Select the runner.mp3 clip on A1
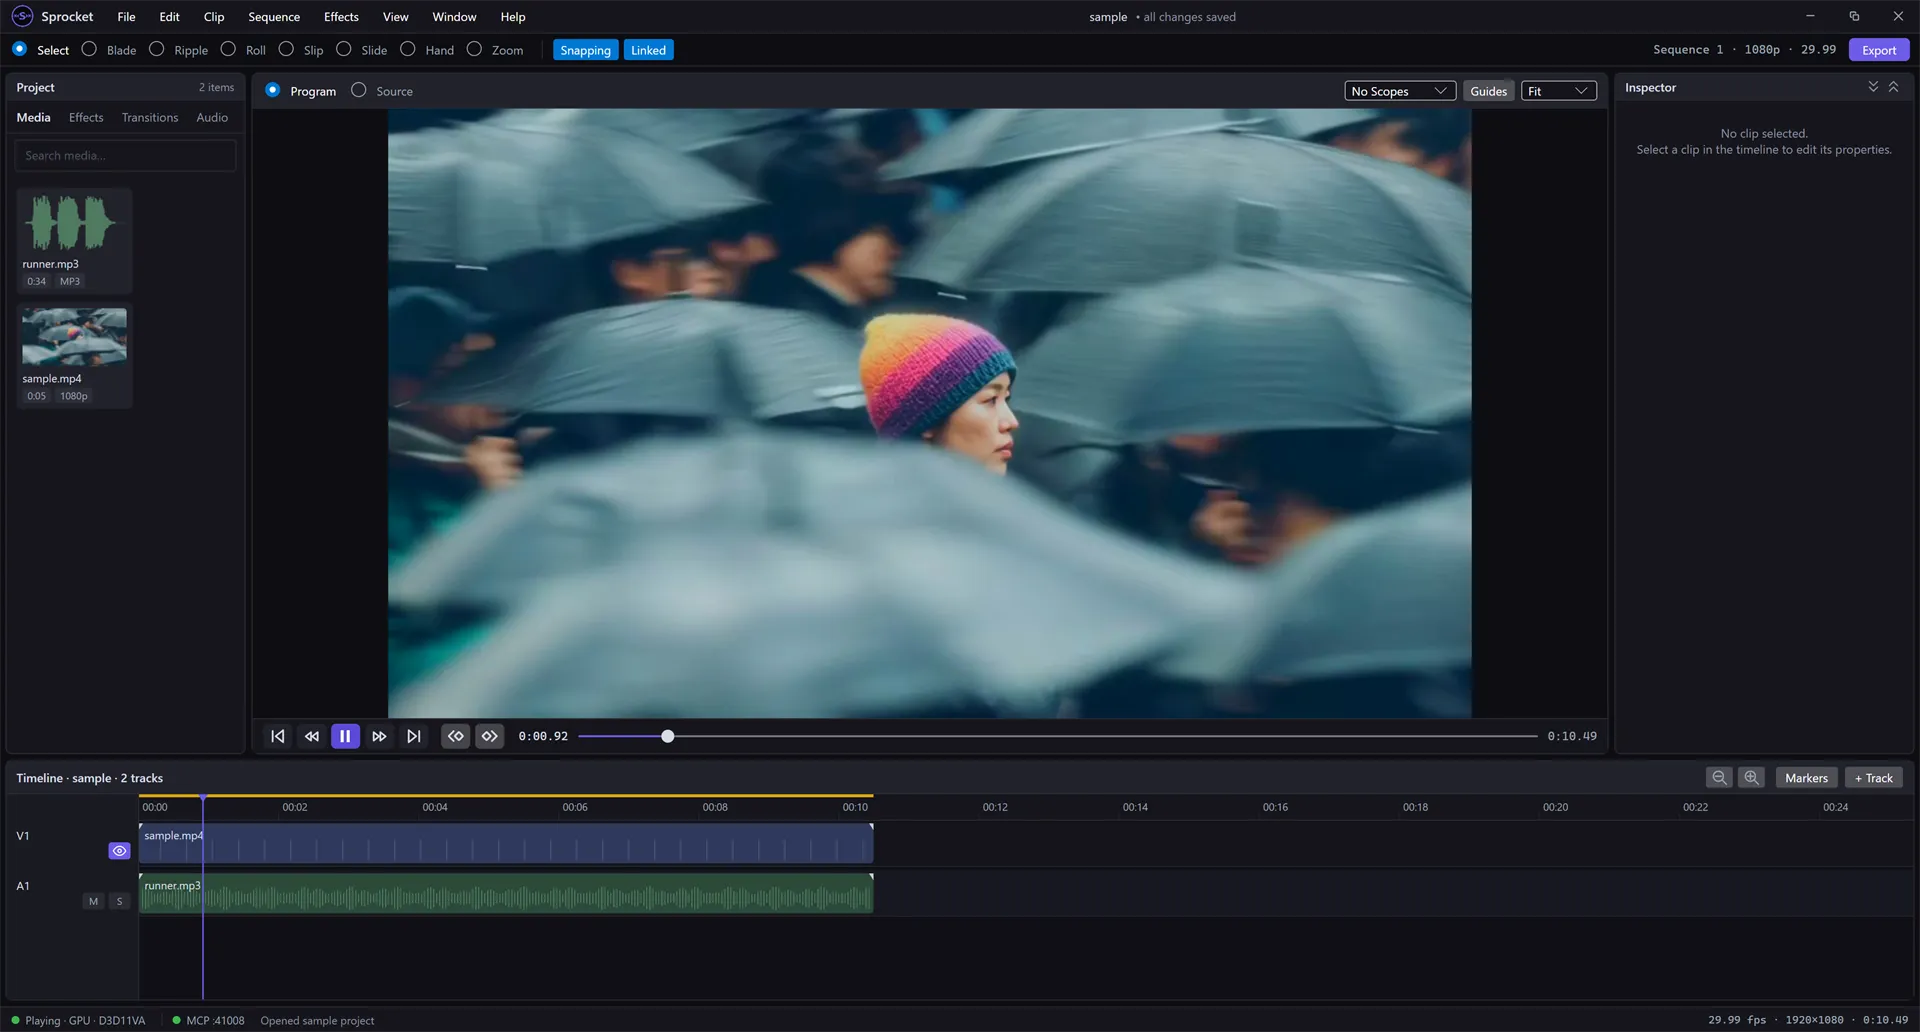This screenshot has height=1032, width=1920. [x=506, y=892]
